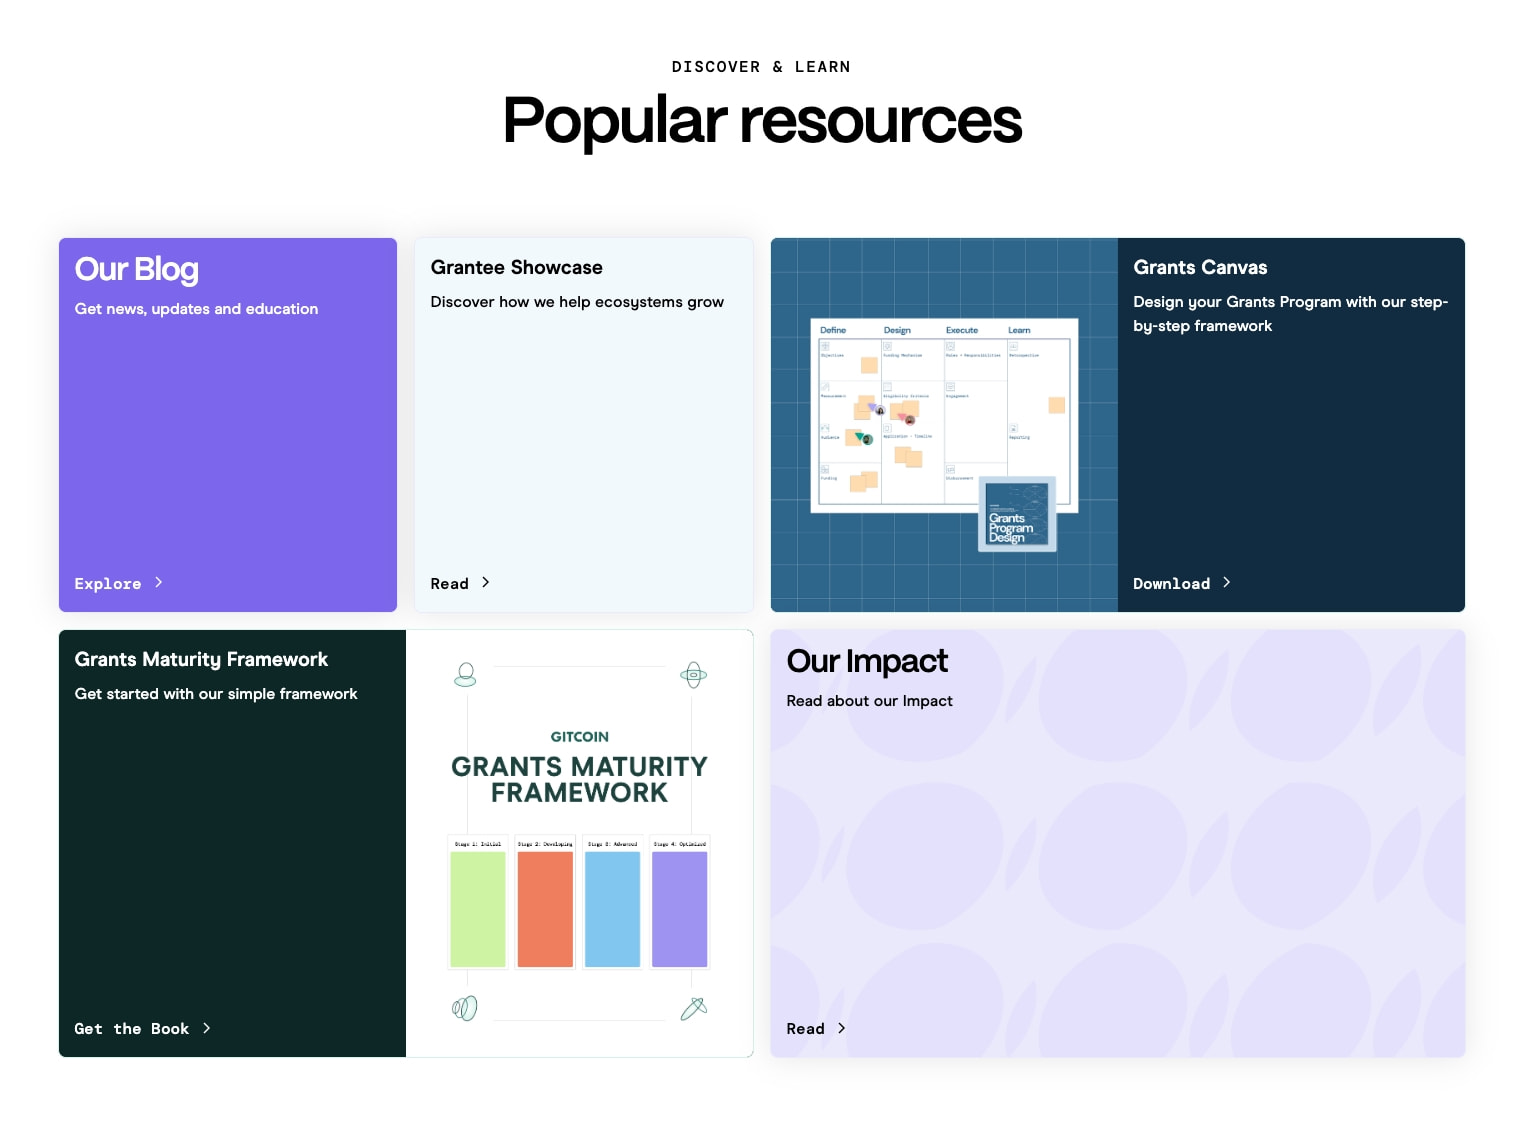Click the planet orbit icon on framework cover
Screen dimensions: 1538x1126
(x=694, y=676)
